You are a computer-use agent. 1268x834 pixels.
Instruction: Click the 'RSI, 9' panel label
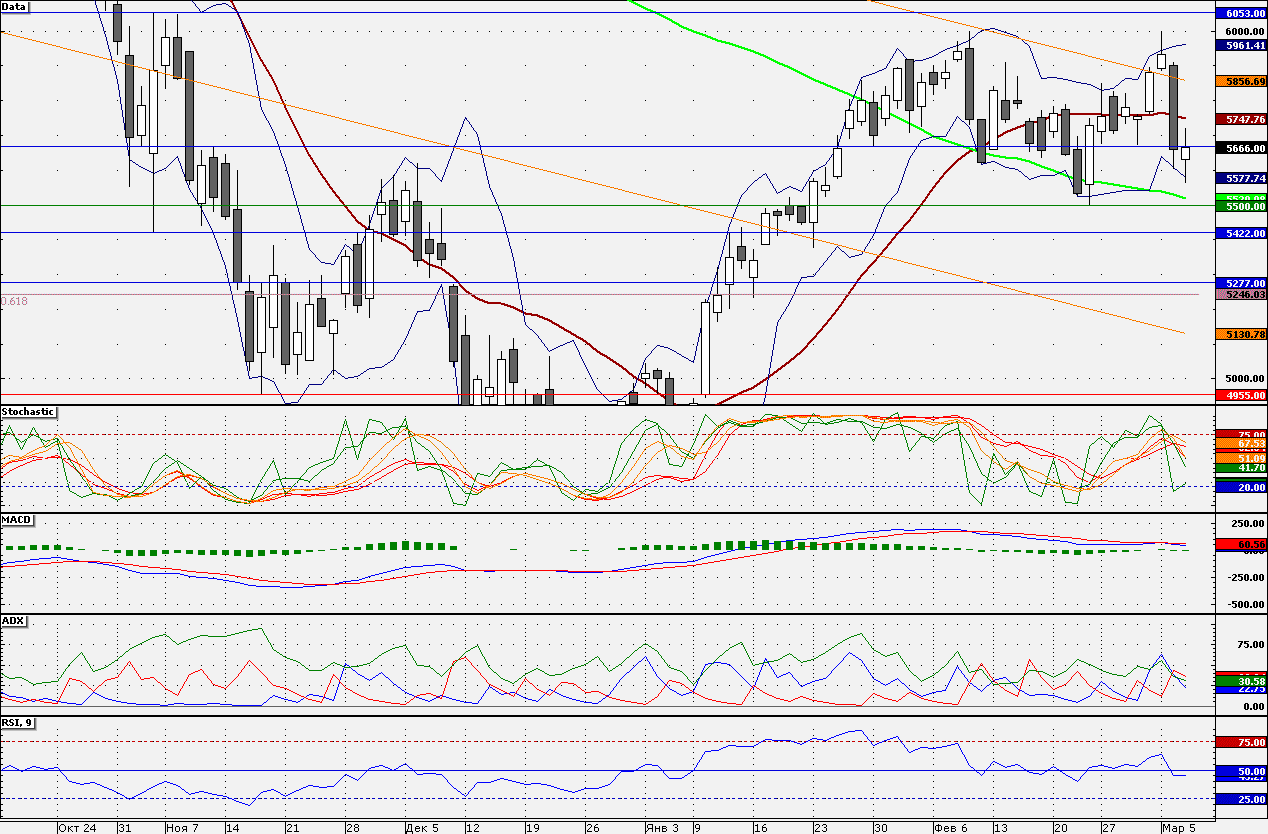pos(18,722)
